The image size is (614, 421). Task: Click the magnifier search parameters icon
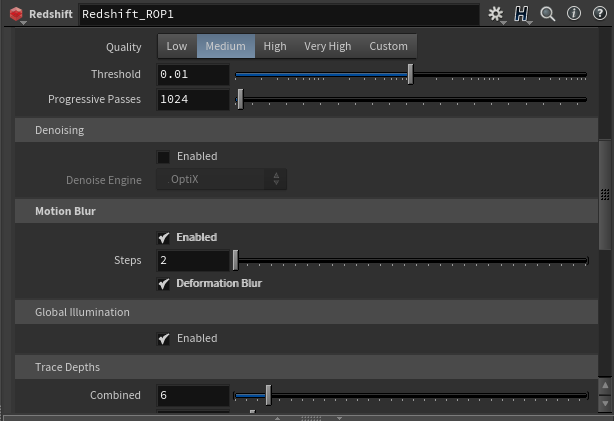(x=548, y=14)
